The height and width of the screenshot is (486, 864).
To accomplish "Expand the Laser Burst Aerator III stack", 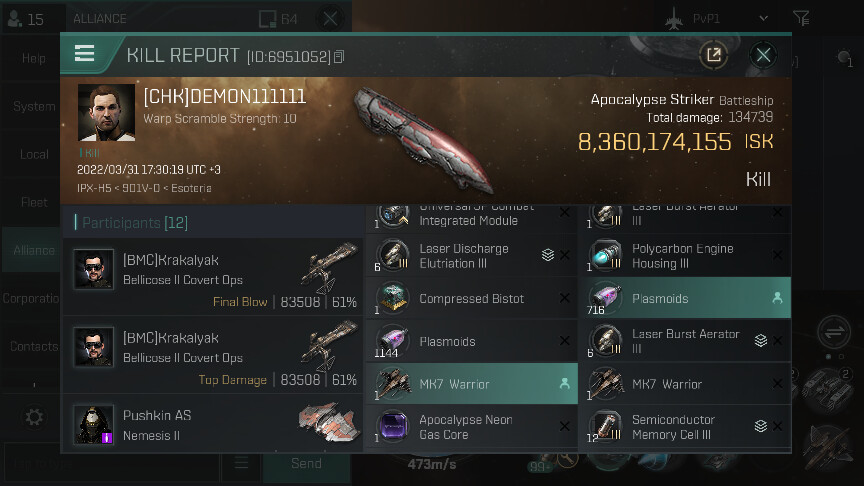I will (x=760, y=341).
